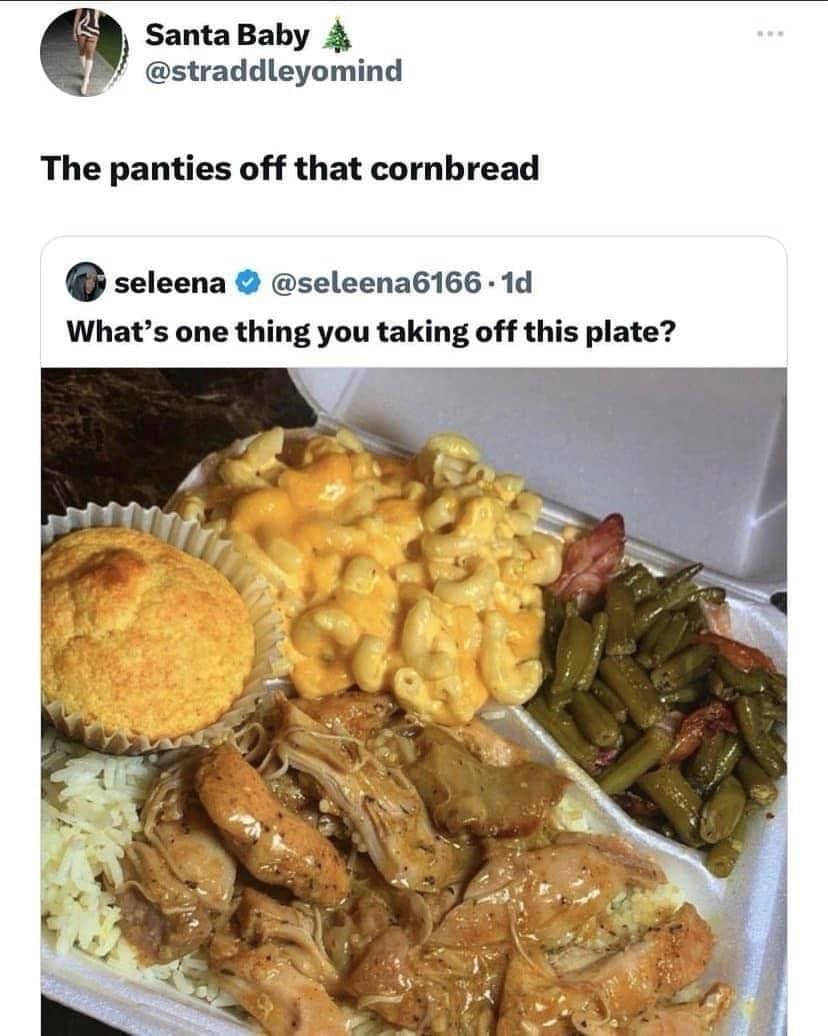Image resolution: width=828 pixels, height=1036 pixels.
Task: Select the text "The panties off that cornbread"
Action: 290,168
